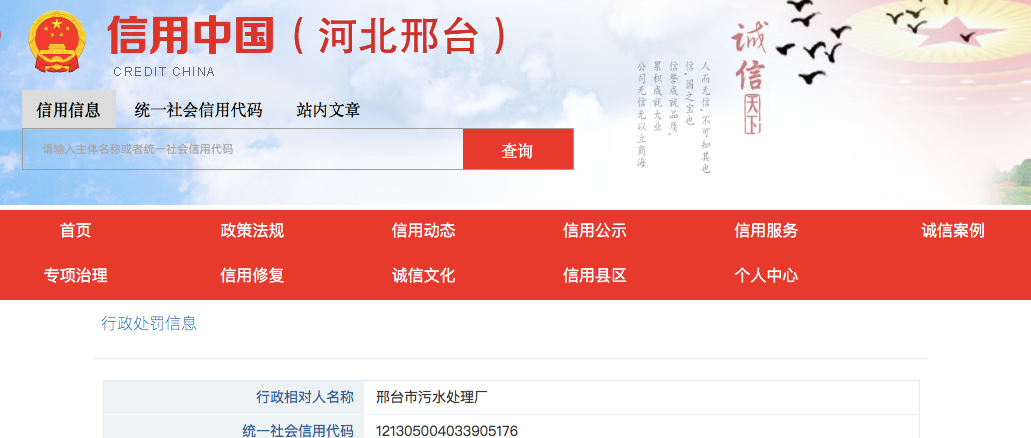The image size is (1031, 438).
Task: Go to 信用动态 in navigation
Action: point(423,231)
